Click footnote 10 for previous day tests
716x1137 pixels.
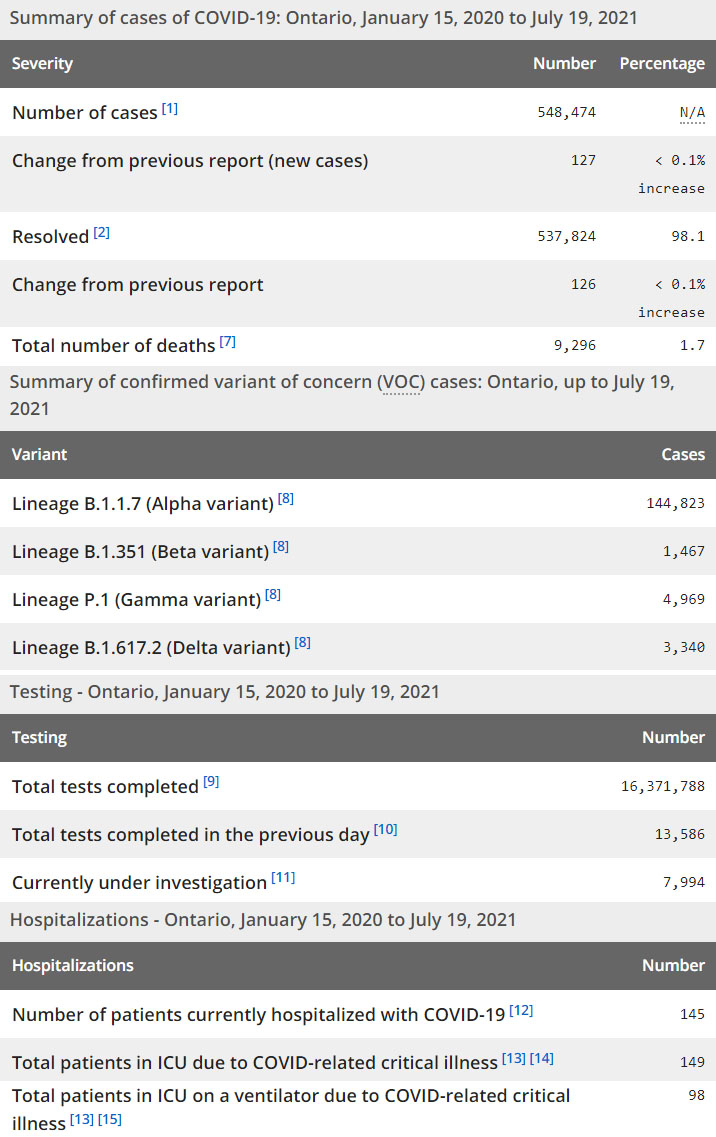385,830
